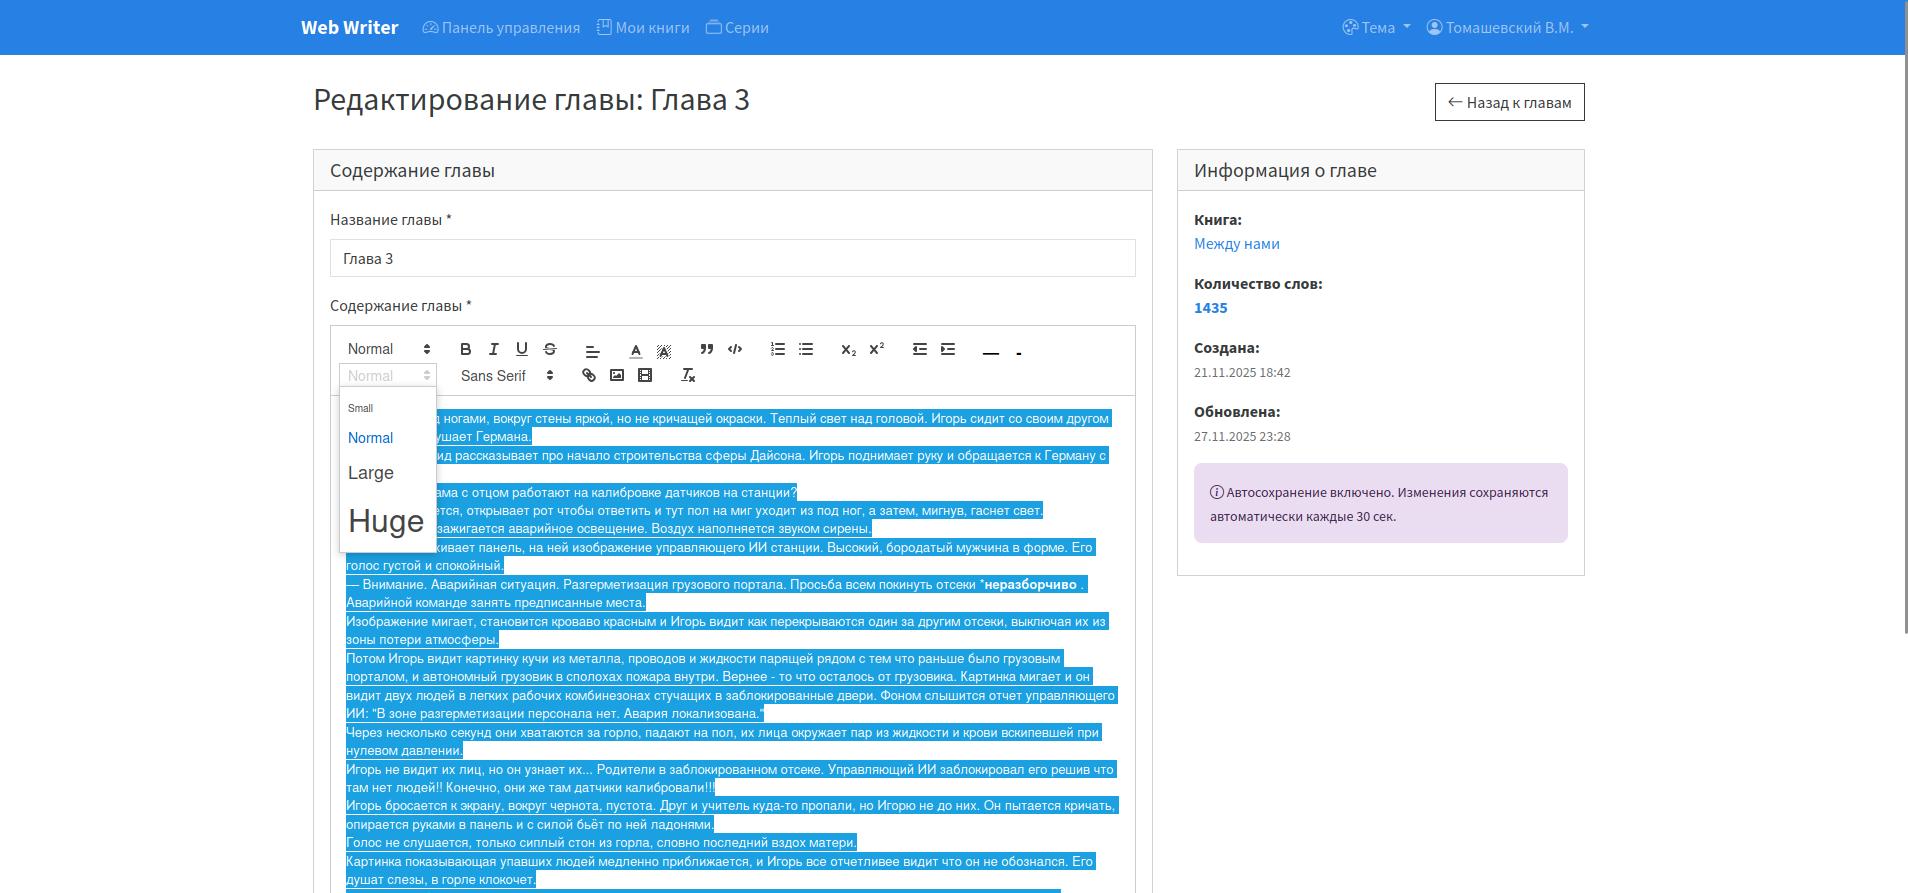Expand the Тема theme dropdown
Image resolution: width=1908 pixels, height=893 pixels.
(1376, 28)
